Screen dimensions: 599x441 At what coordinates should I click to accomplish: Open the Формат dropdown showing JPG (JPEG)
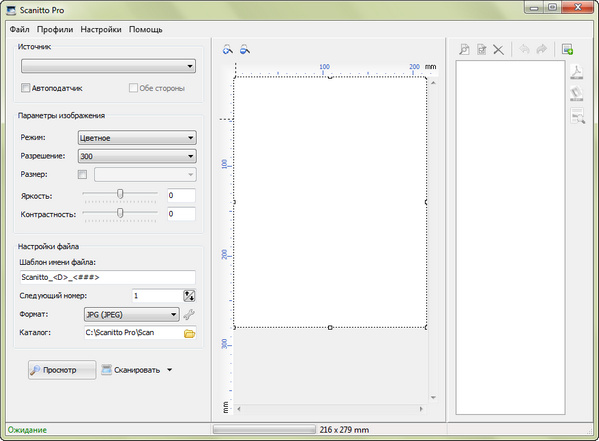131,315
